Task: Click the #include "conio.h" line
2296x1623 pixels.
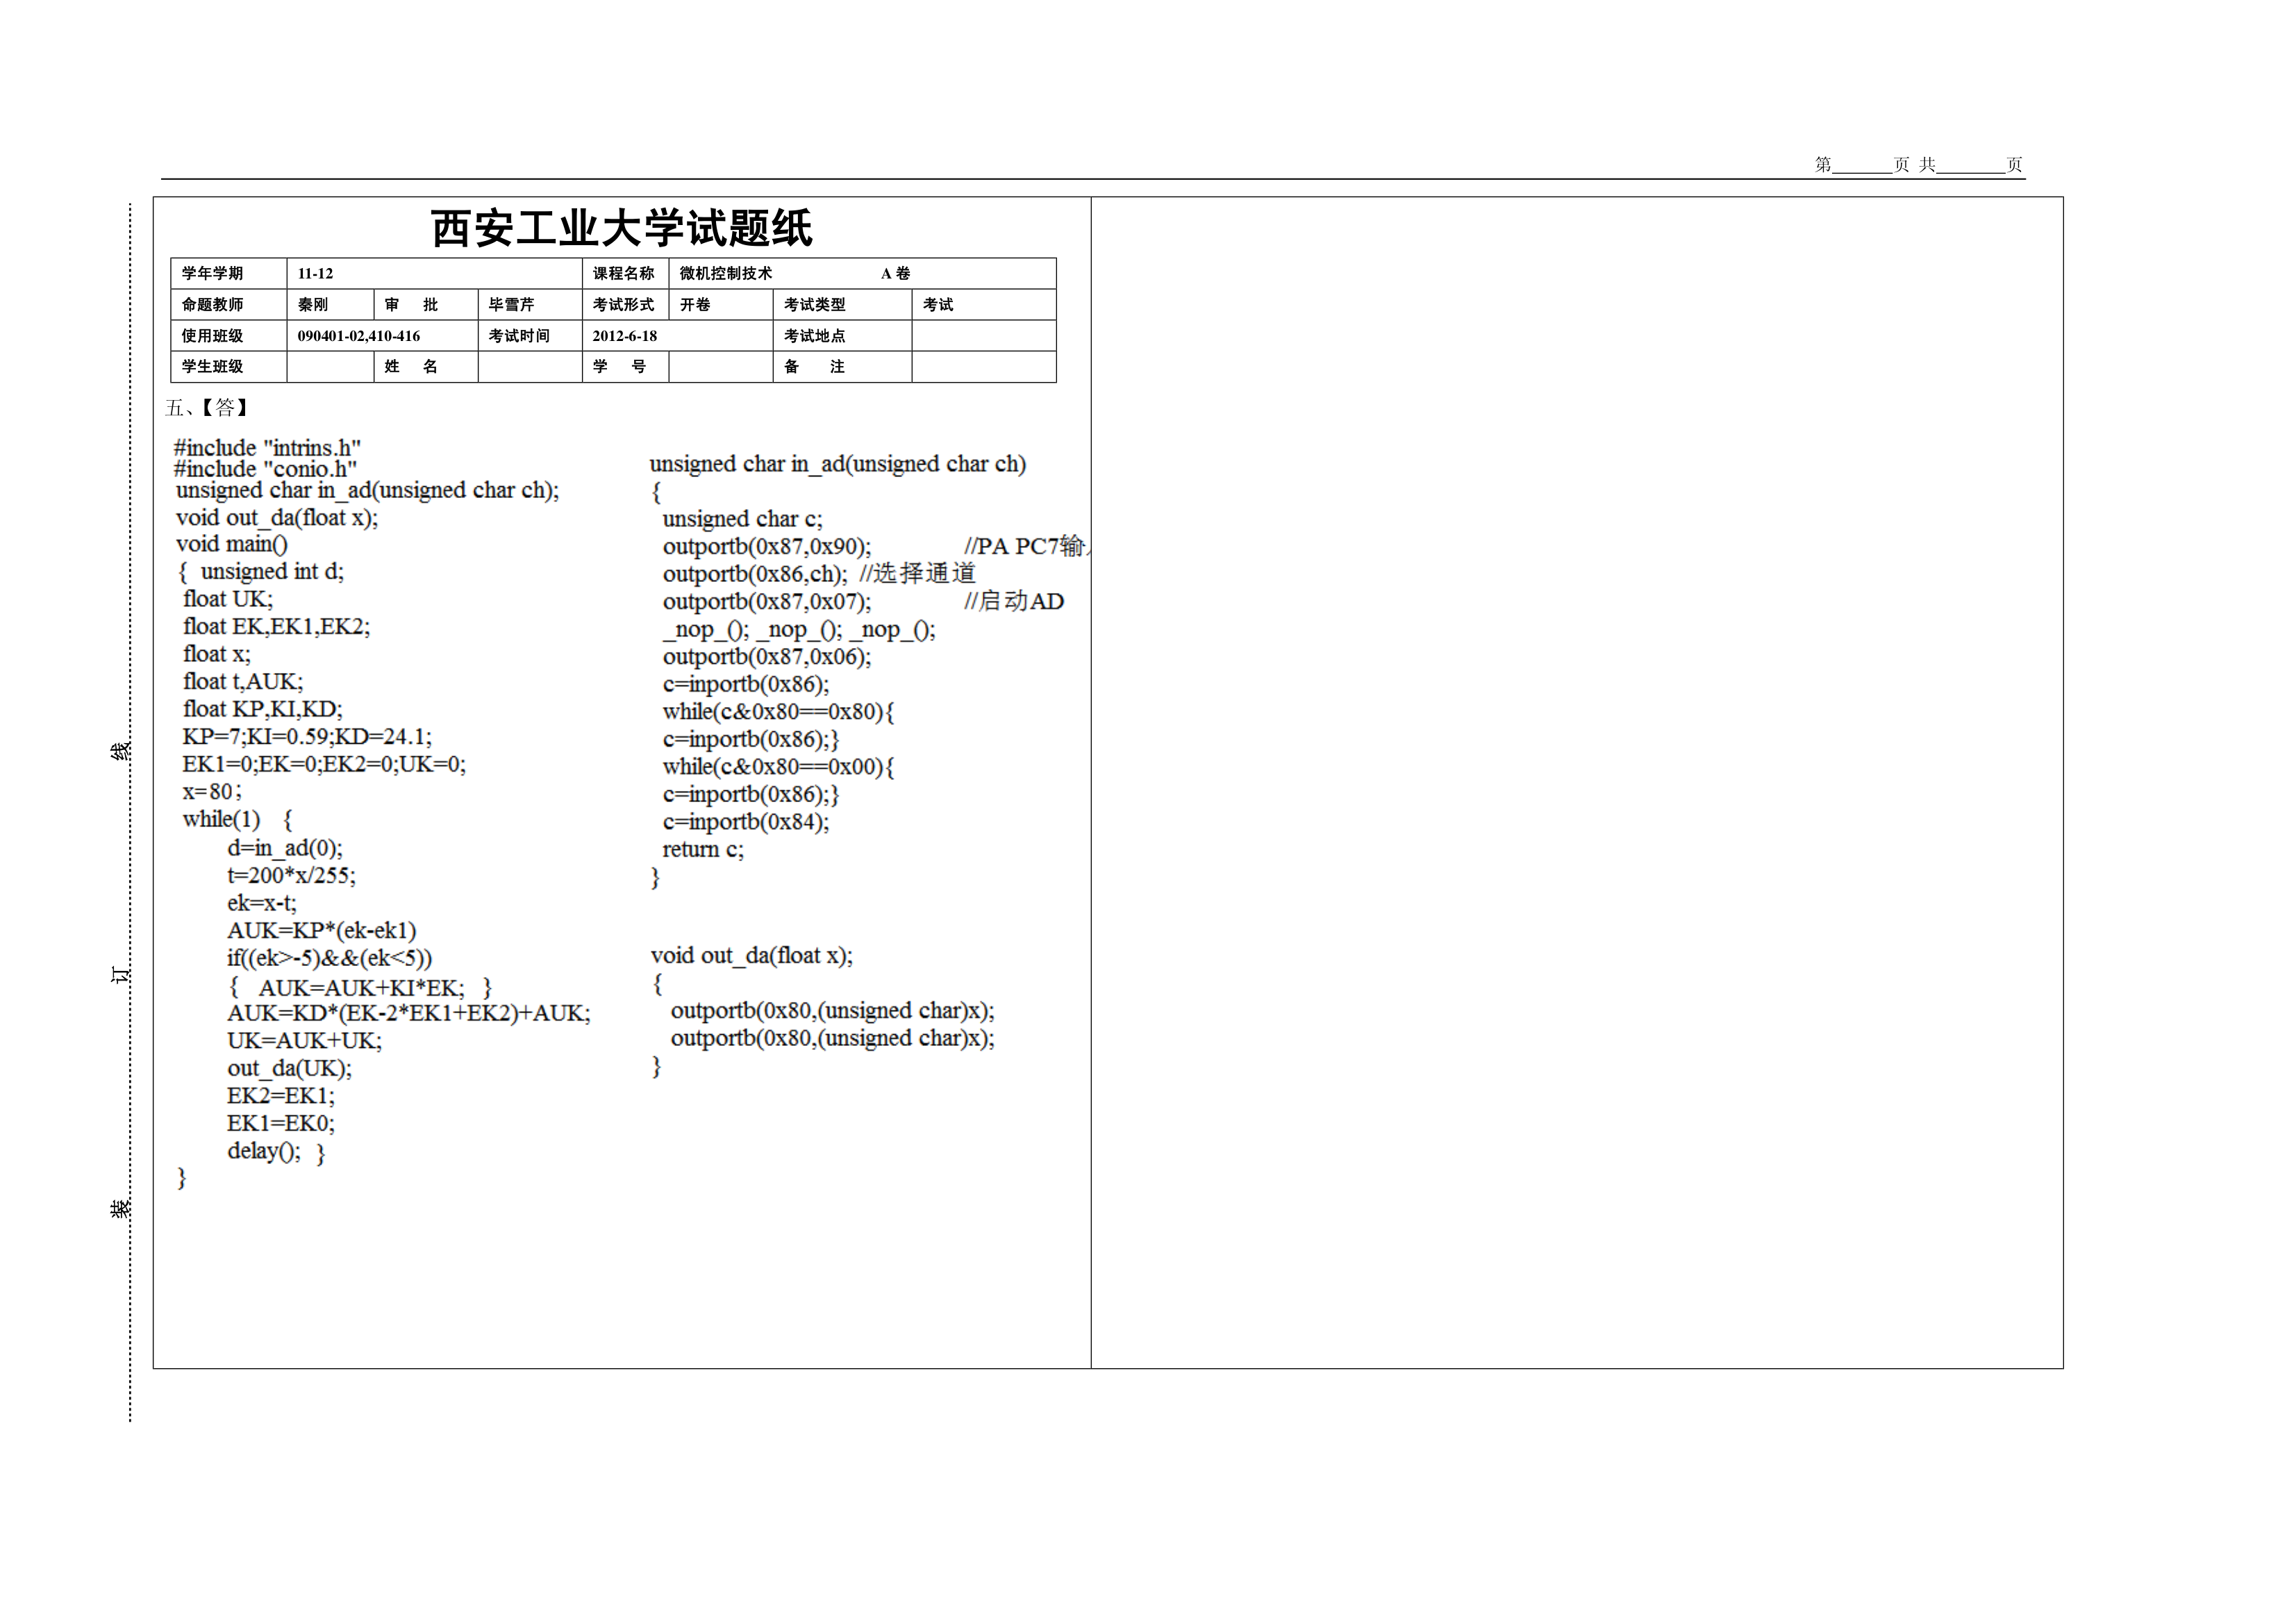Action: (x=265, y=468)
